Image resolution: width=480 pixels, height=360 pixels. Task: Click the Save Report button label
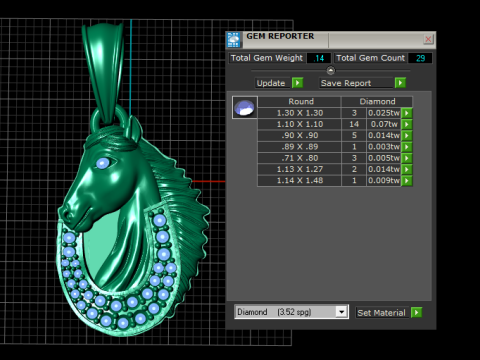tap(356, 83)
